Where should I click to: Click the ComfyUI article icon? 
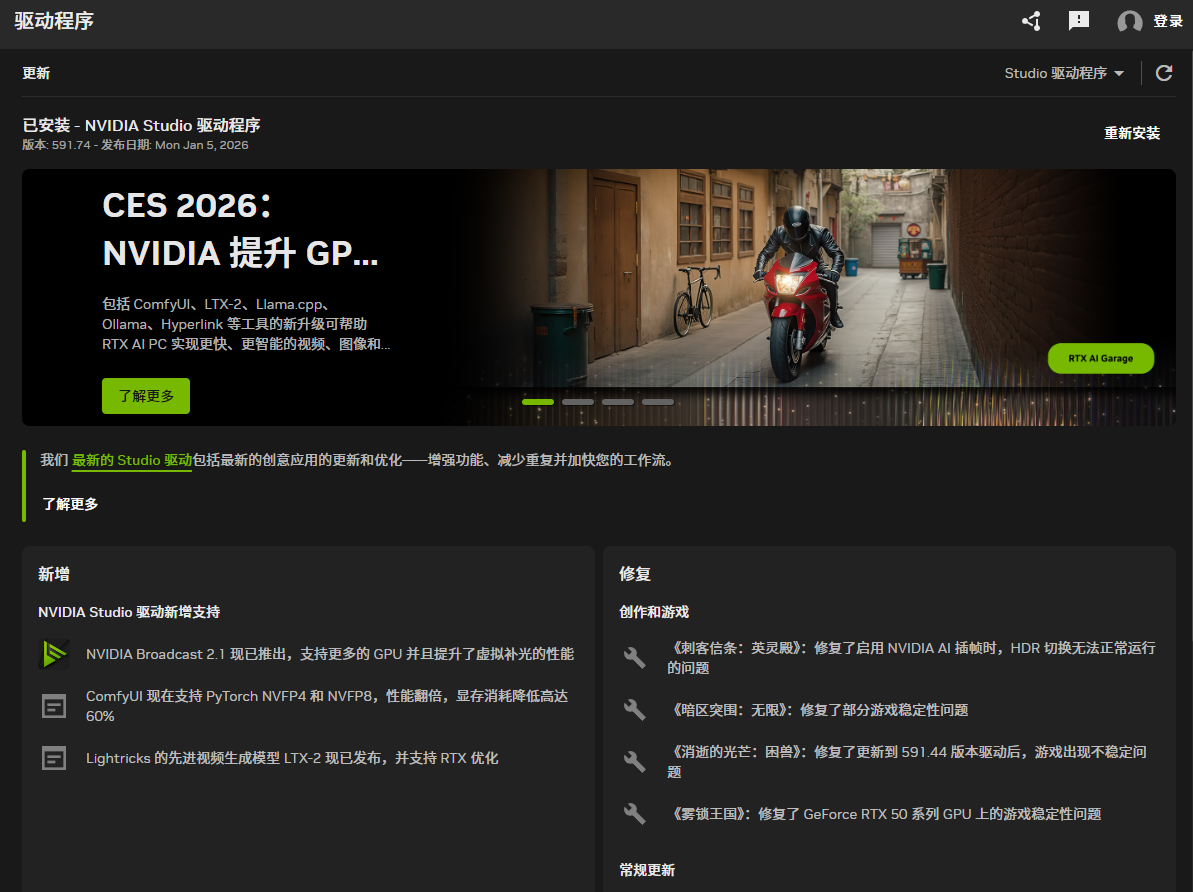(54, 706)
